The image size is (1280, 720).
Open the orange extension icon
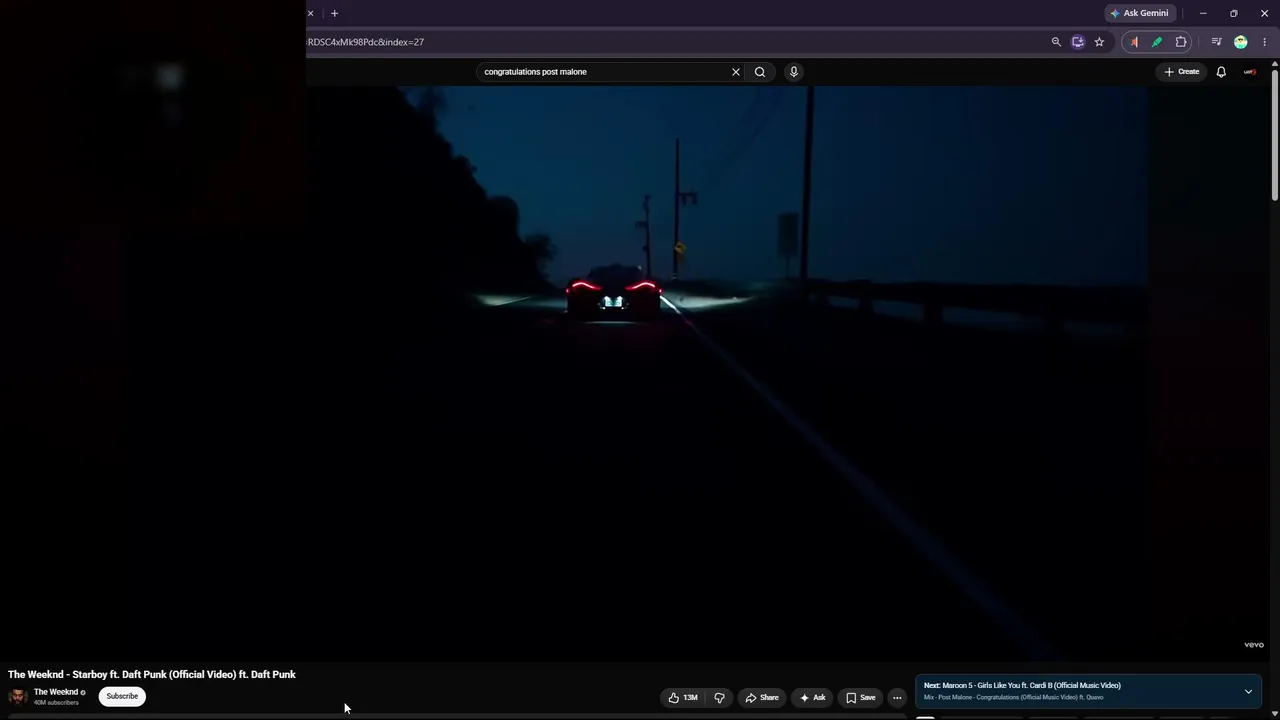pyautogui.click(x=1134, y=42)
